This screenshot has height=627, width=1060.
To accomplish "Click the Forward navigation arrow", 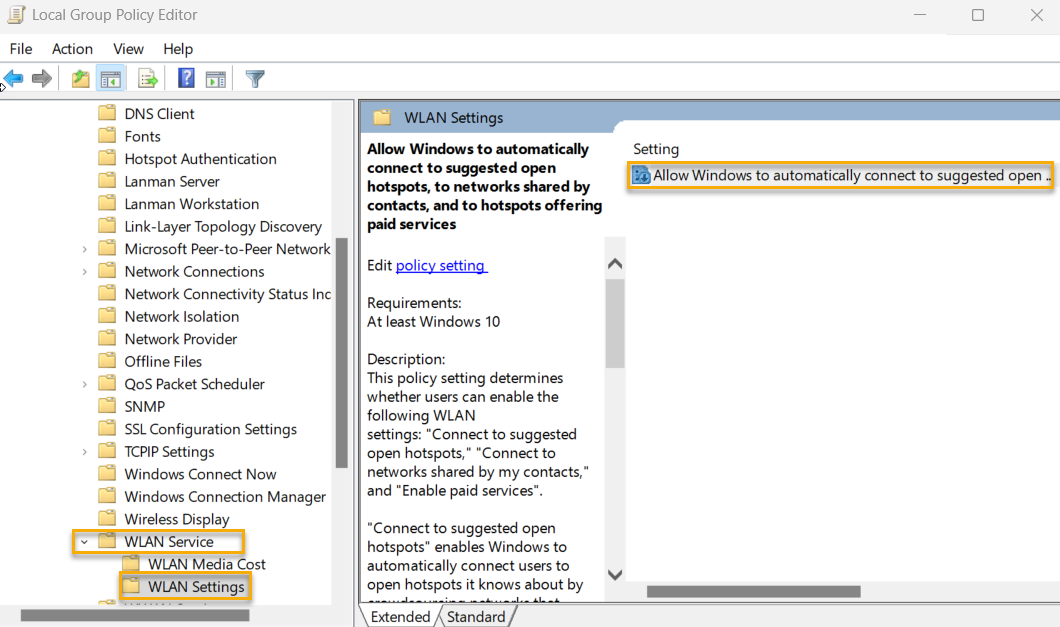I will tap(39, 78).
